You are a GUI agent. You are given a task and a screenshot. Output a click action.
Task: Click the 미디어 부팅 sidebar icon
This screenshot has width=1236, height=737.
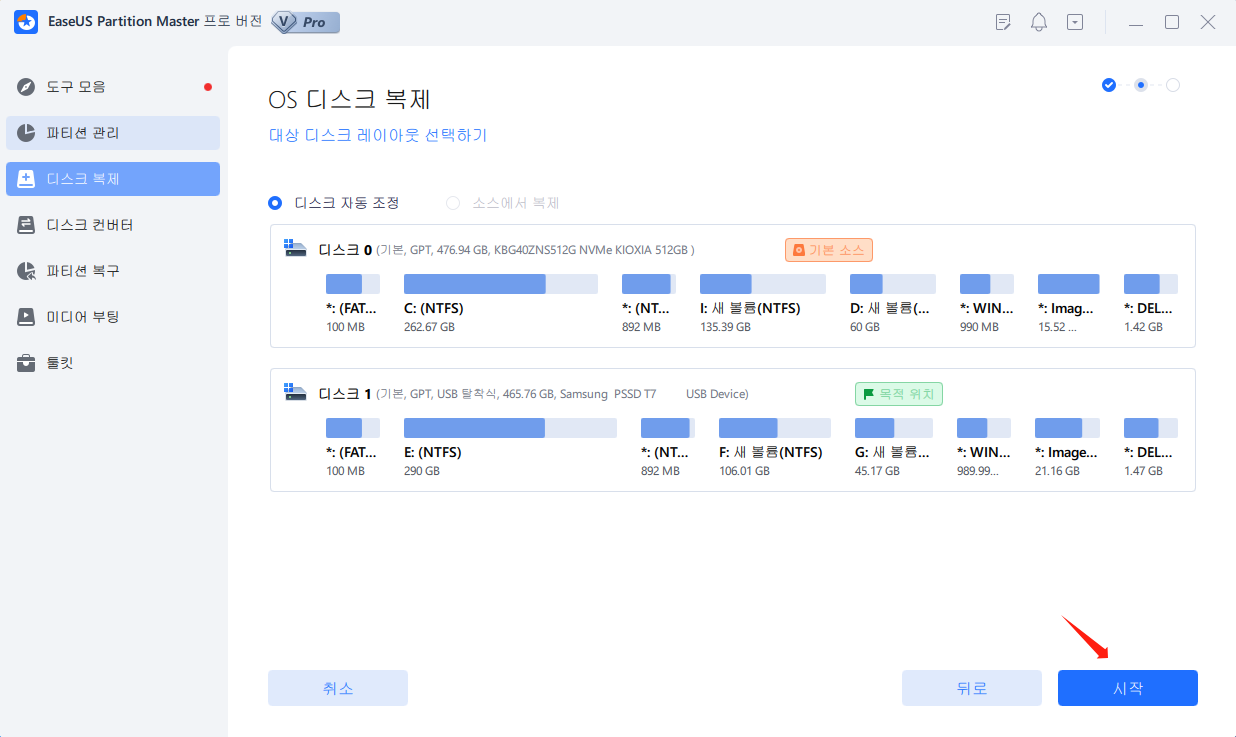pos(27,317)
